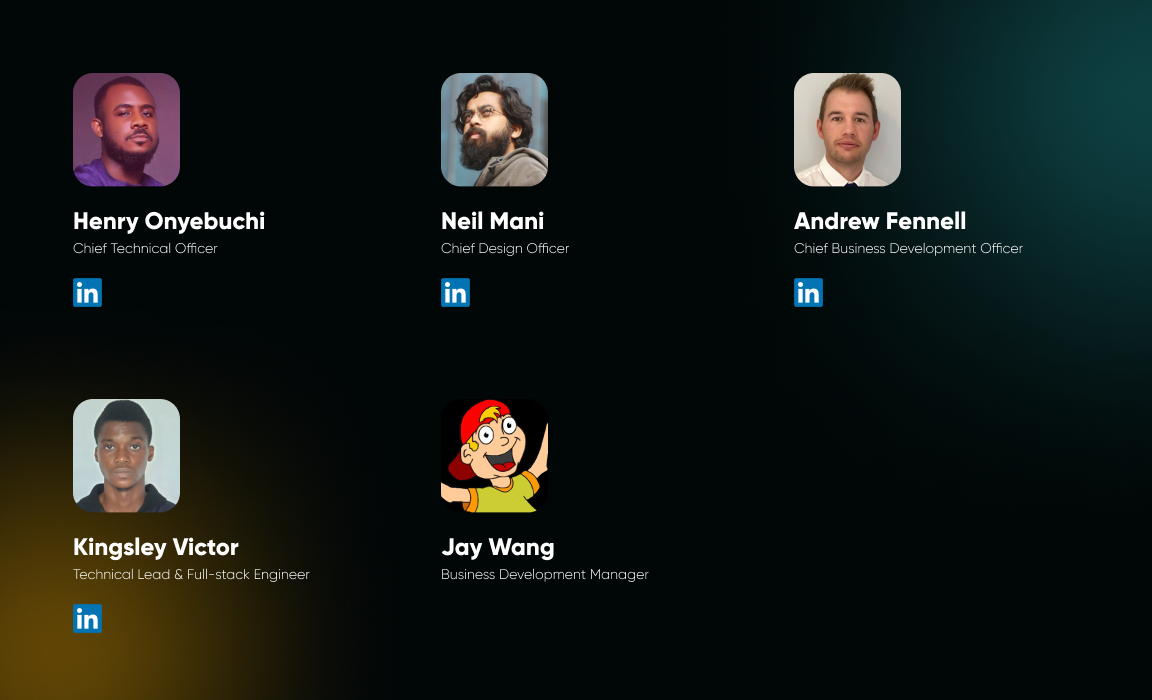
Task: Select the name Andrew Fennell
Action: pyautogui.click(x=879, y=221)
